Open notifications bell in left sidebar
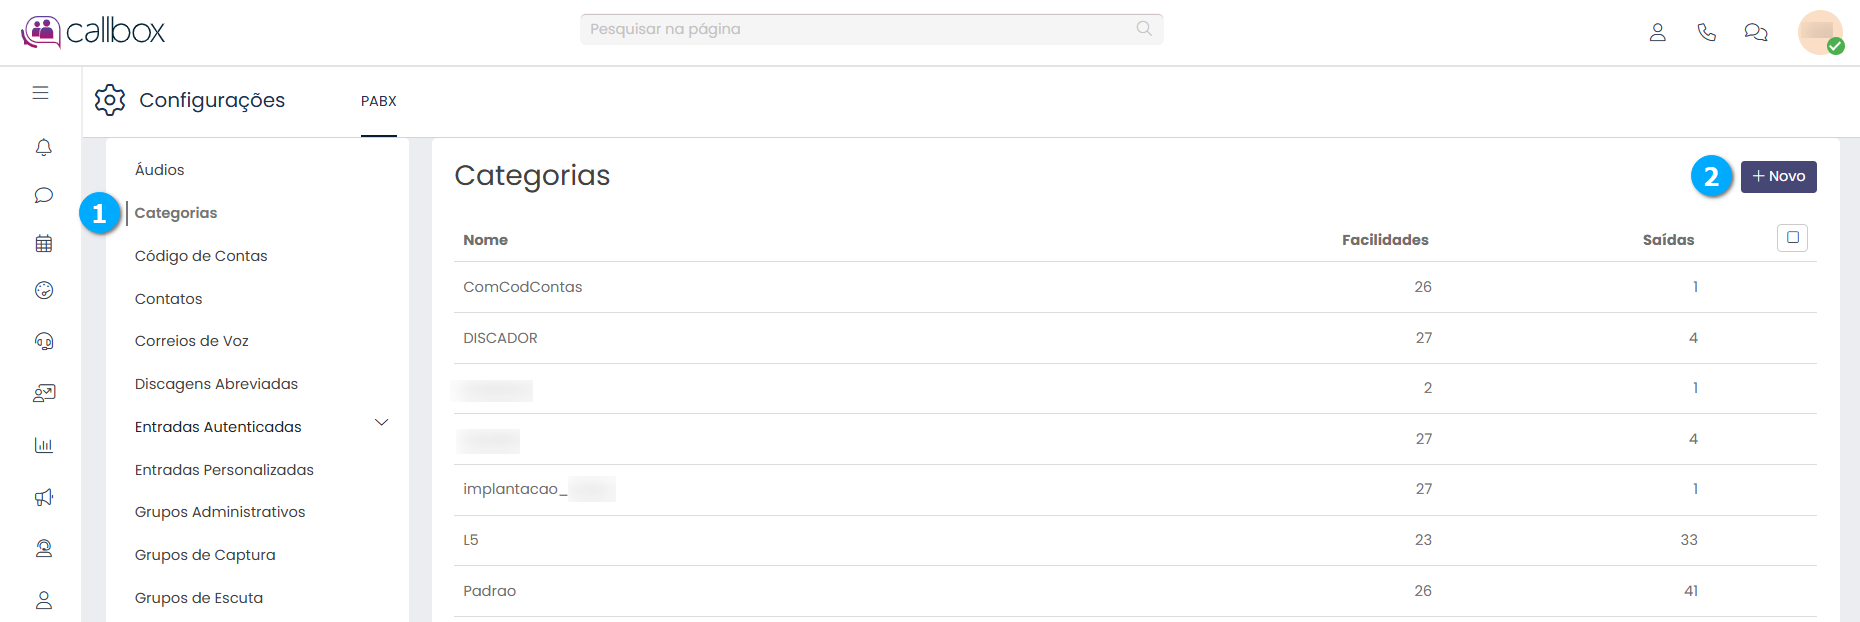Image resolution: width=1860 pixels, height=622 pixels. click(x=43, y=148)
